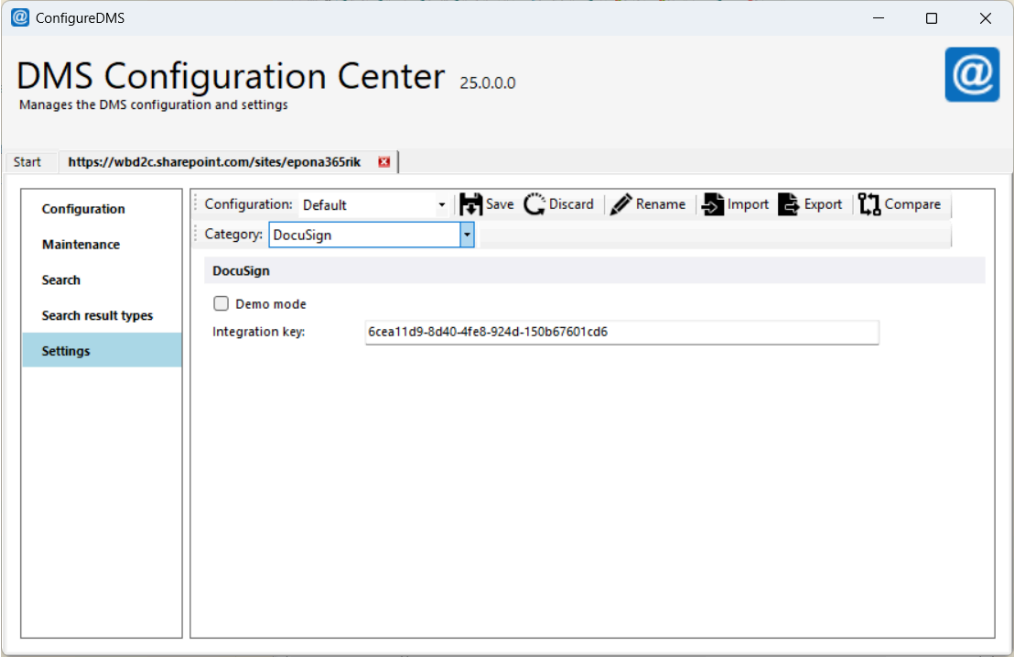The image size is (1014, 658).
Task: Click the version number 25.0.0.0
Action: (488, 83)
